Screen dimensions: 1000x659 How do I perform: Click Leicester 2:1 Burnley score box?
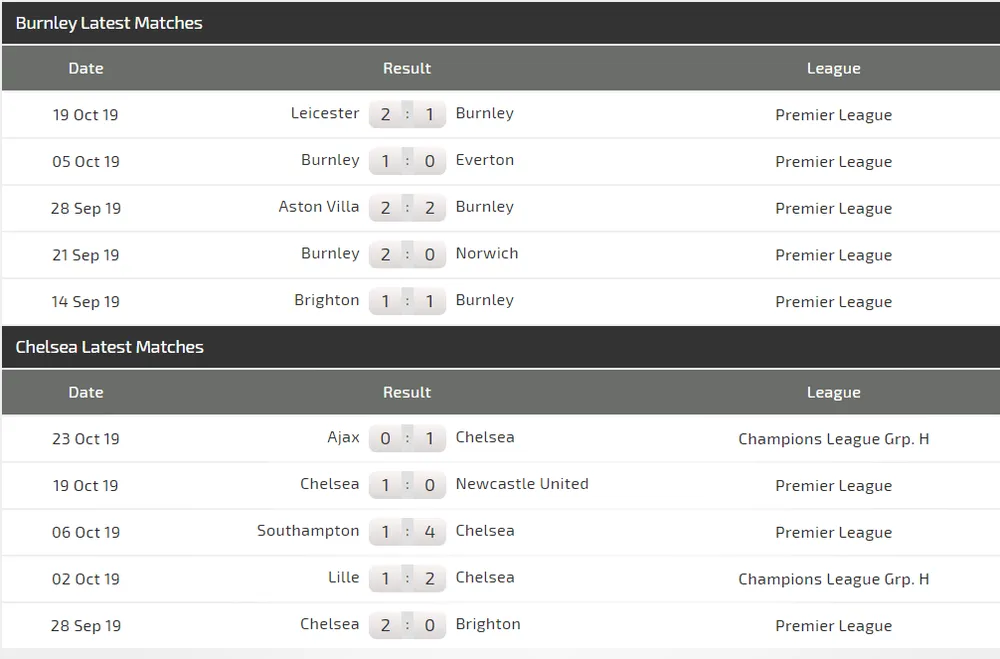point(407,114)
